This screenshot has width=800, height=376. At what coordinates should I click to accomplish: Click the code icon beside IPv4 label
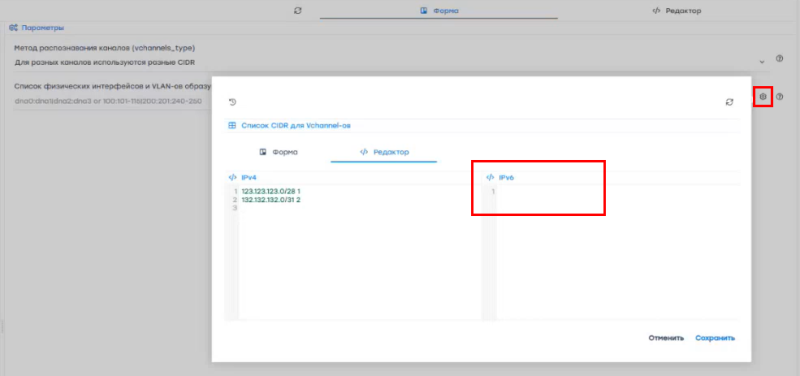[x=233, y=178]
